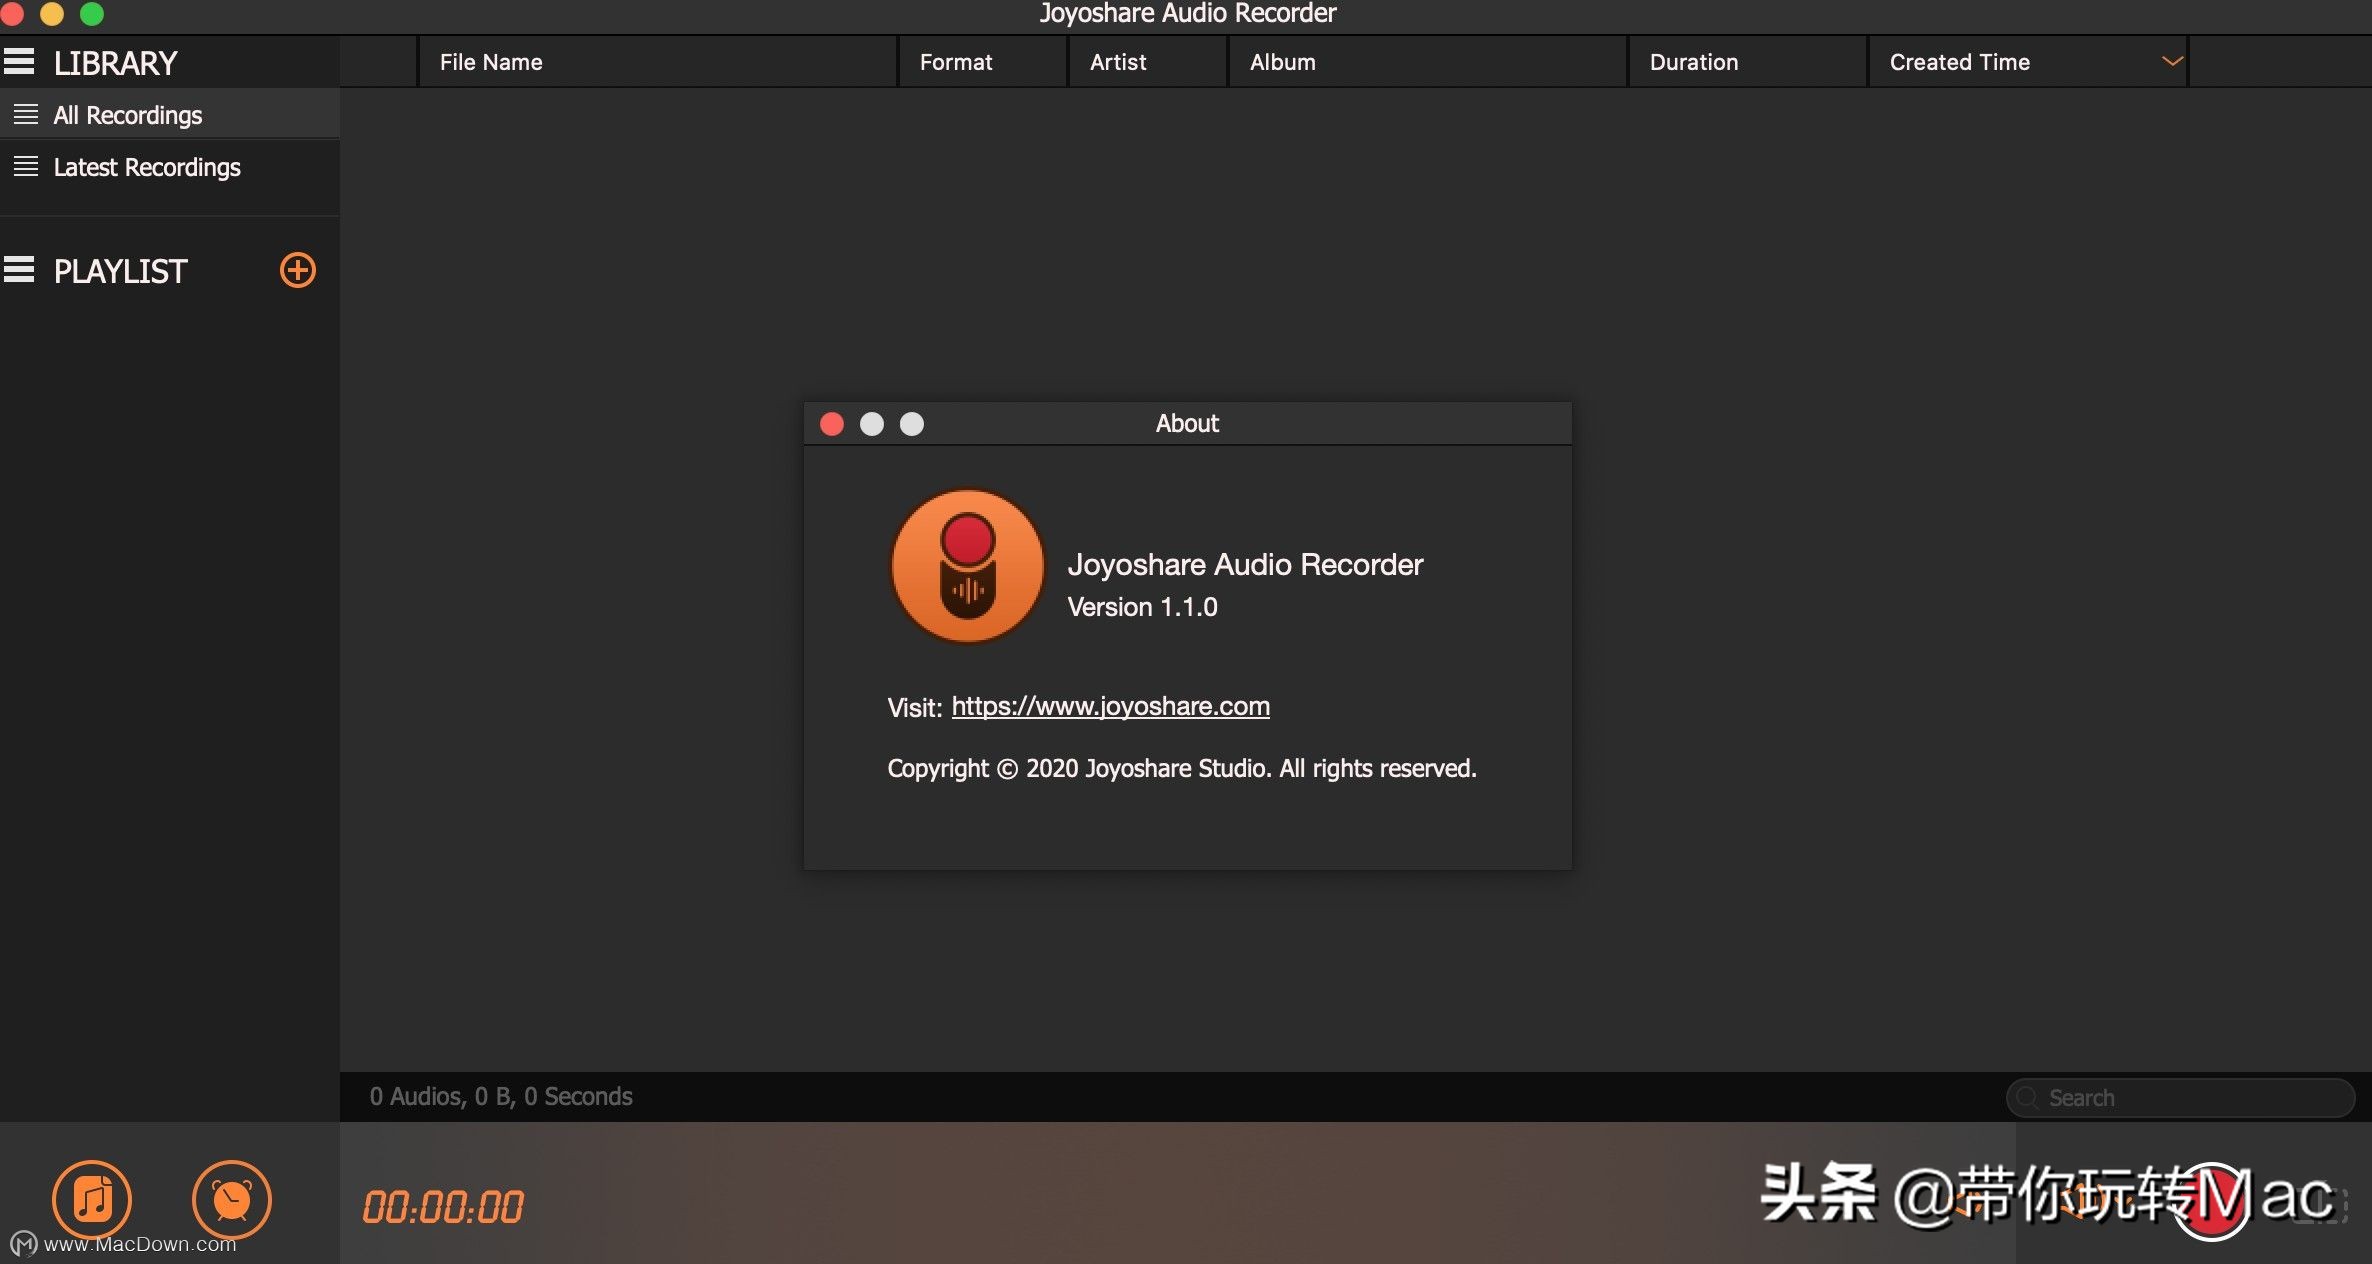Click the Duration column header
Image resolution: width=2372 pixels, height=1264 pixels.
click(1694, 63)
